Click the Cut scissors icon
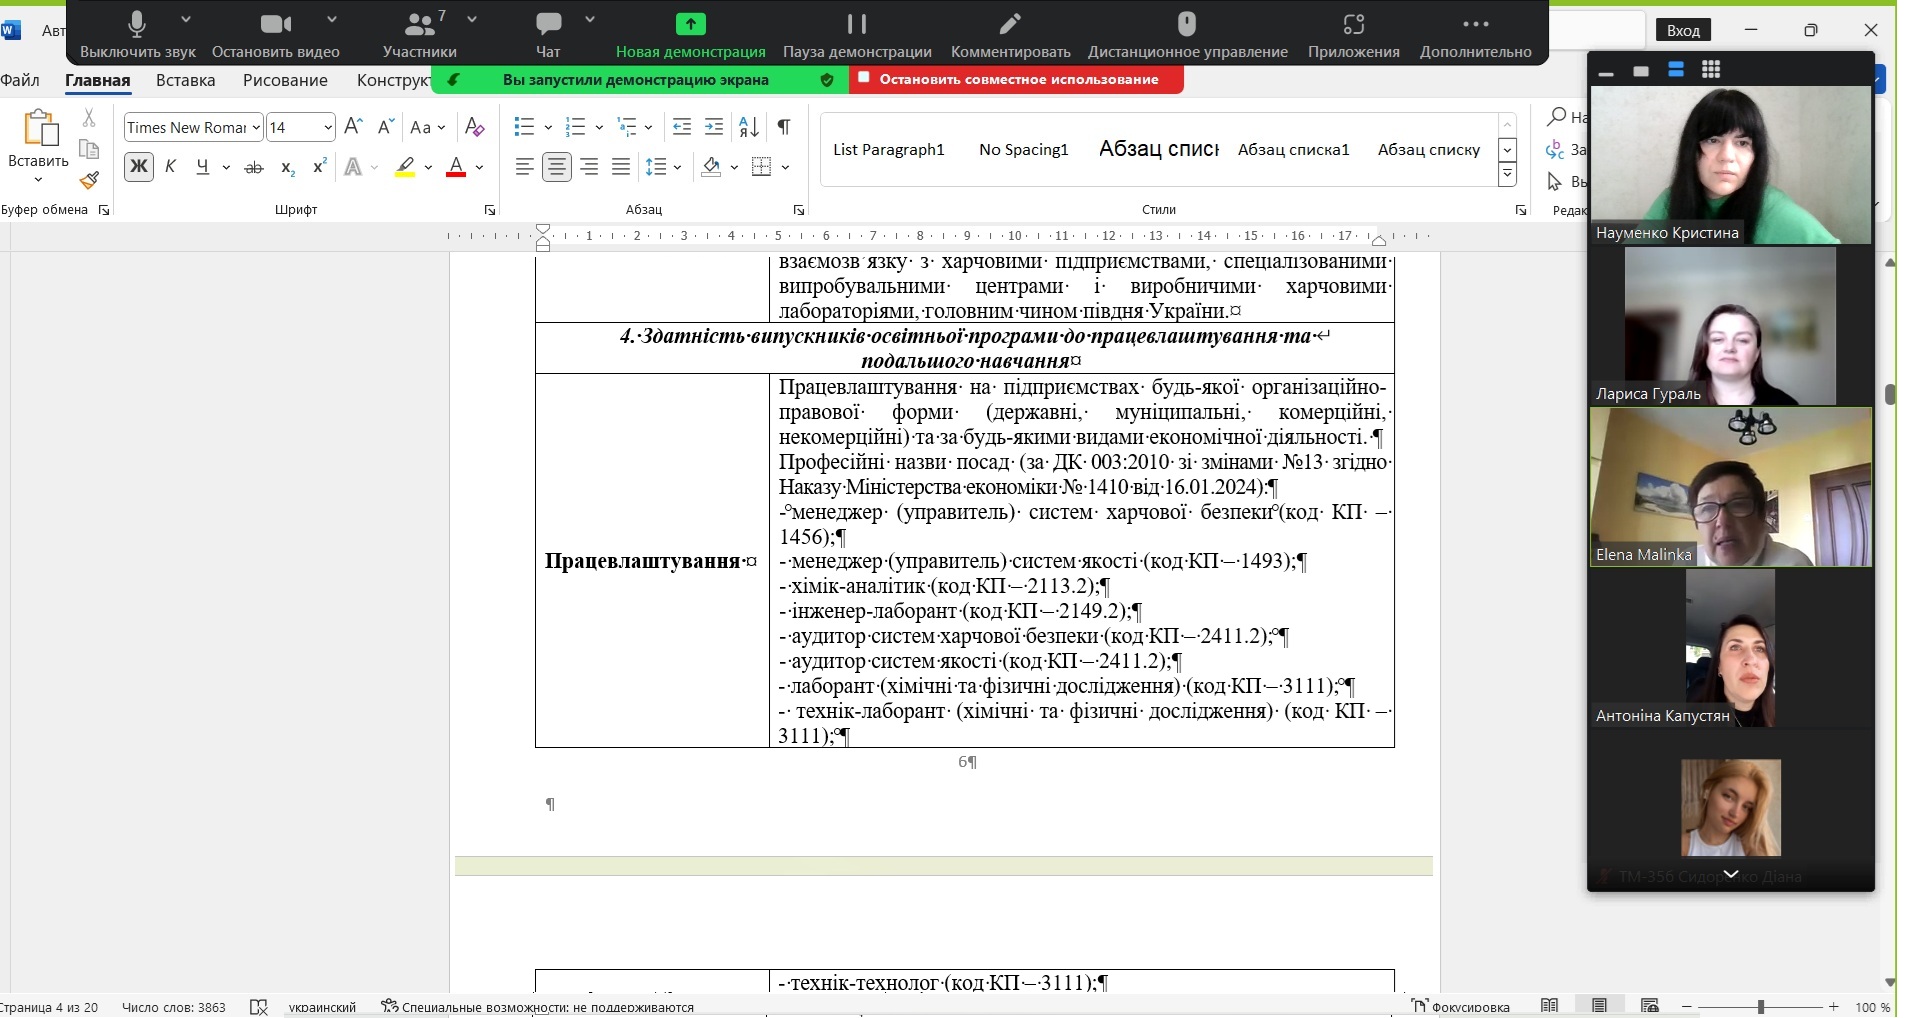The height and width of the screenshot is (1018, 1906). [89, 118]
